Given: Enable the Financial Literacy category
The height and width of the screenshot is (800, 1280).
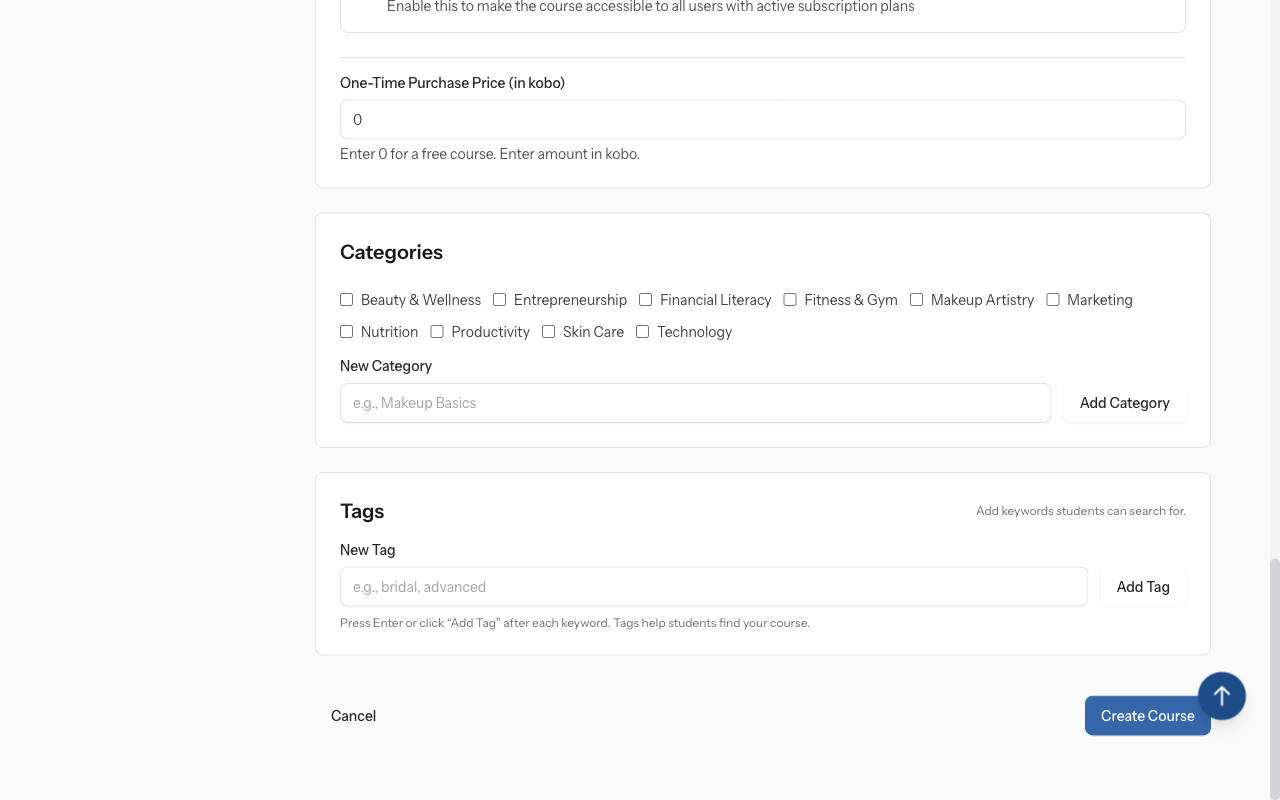Looking at the screenshot, I should tap(646, 300).
